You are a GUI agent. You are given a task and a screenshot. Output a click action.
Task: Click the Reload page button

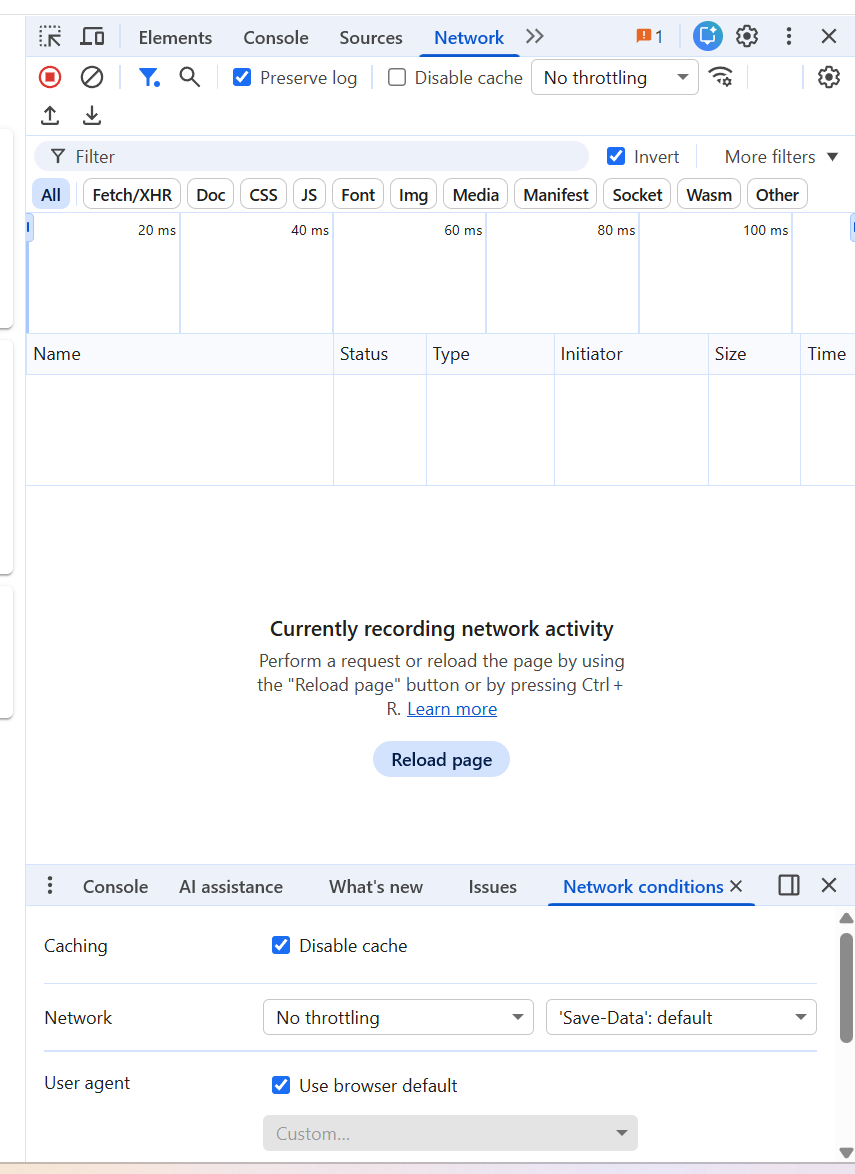(441, 759)
